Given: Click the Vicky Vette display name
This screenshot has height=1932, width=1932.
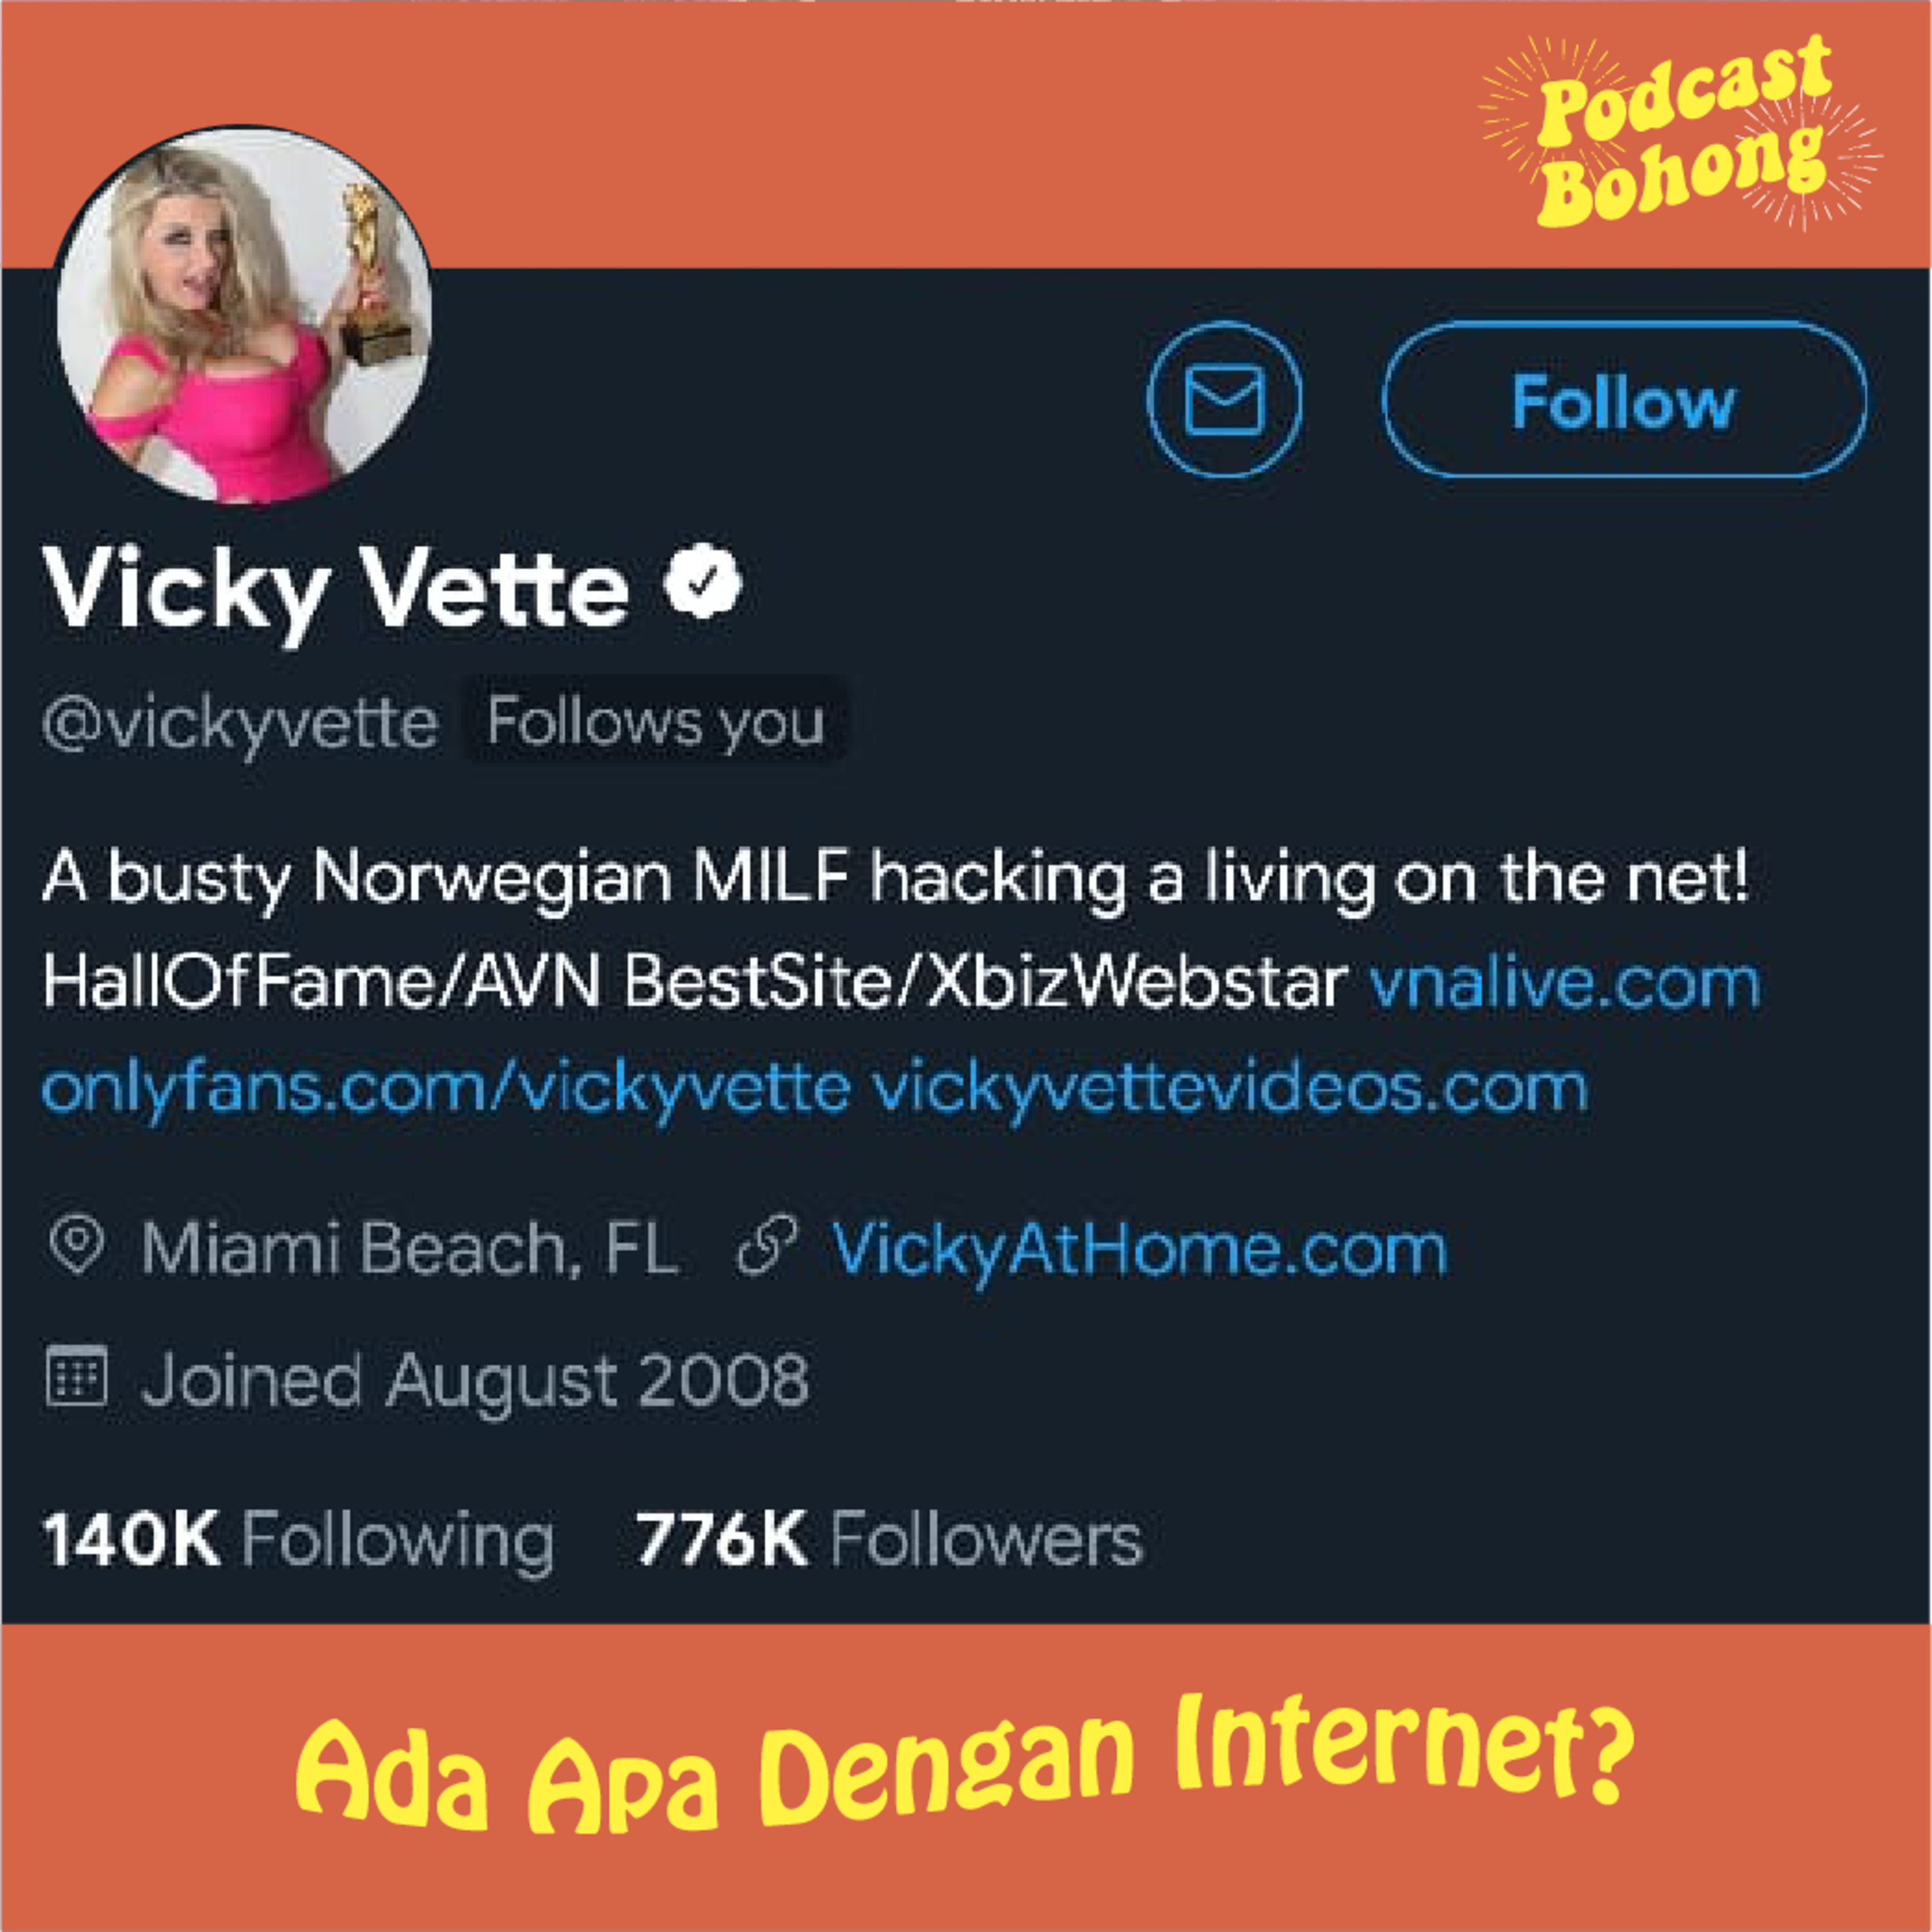Looking at the screenshot, I should pyautogui.click(x=336, y=591).
